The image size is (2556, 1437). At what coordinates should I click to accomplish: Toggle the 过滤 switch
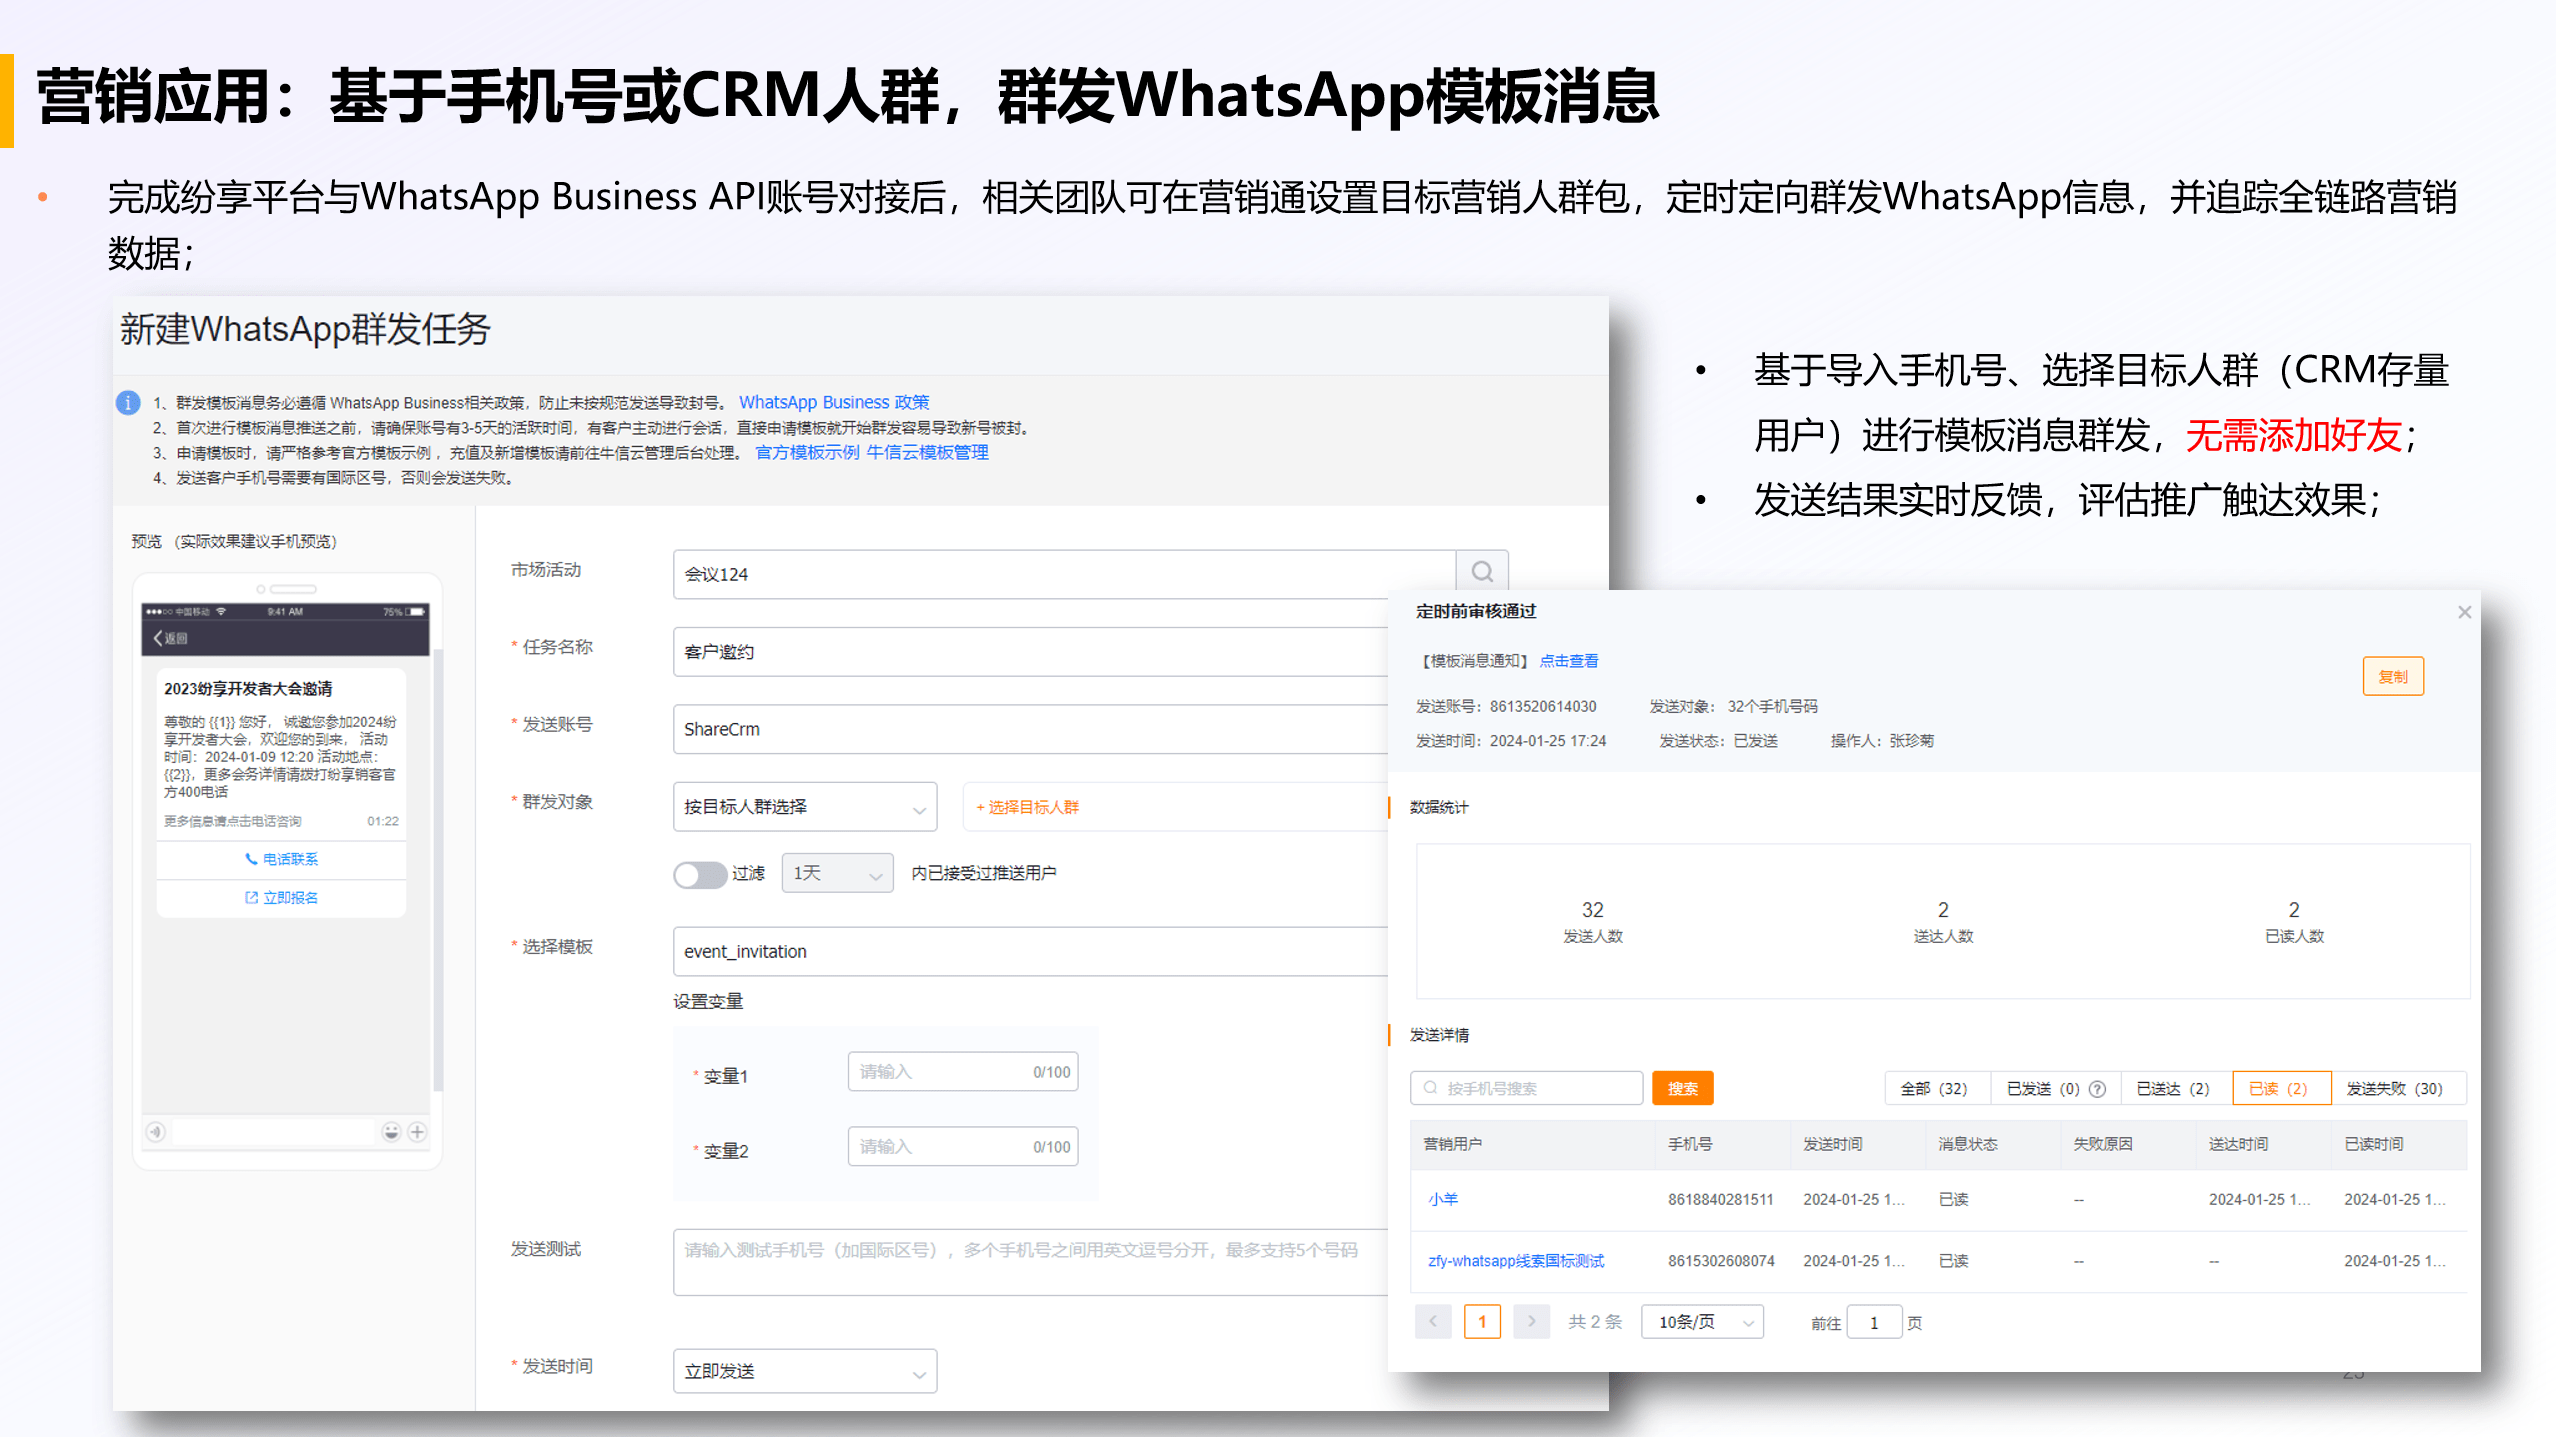click(700, 874)
